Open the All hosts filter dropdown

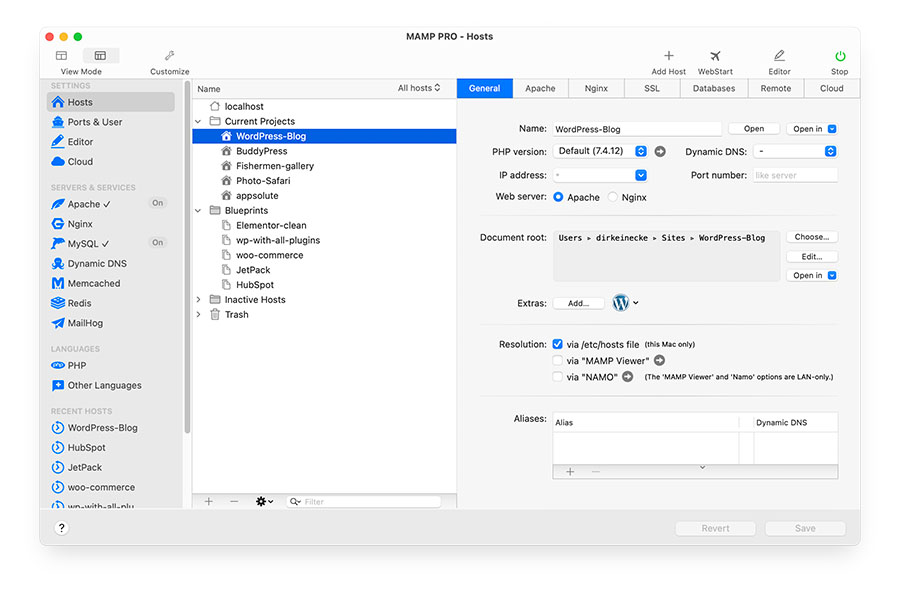tap(419, 88)
